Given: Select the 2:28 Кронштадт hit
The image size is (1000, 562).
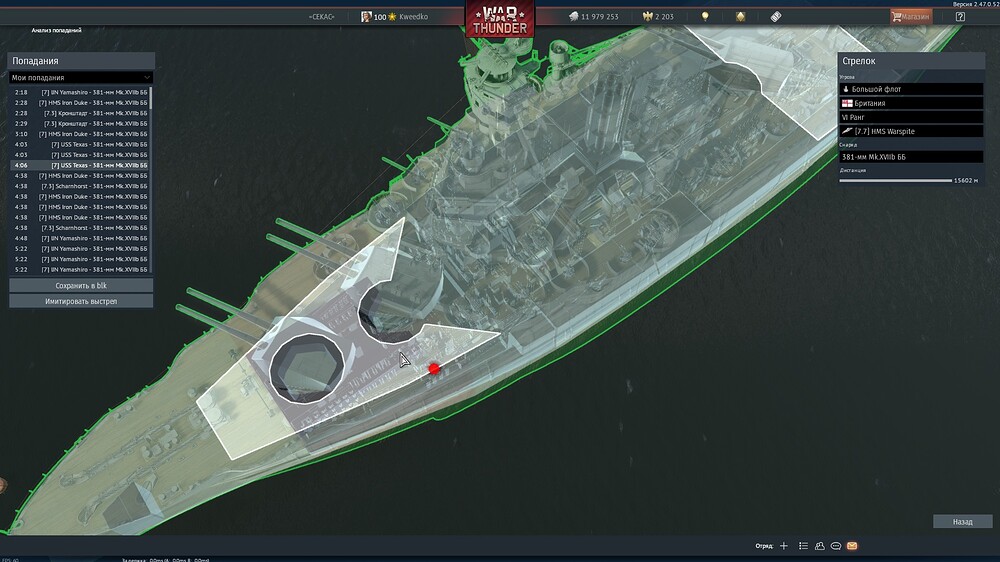Looking at the screenshot, I should coord(80,113).
